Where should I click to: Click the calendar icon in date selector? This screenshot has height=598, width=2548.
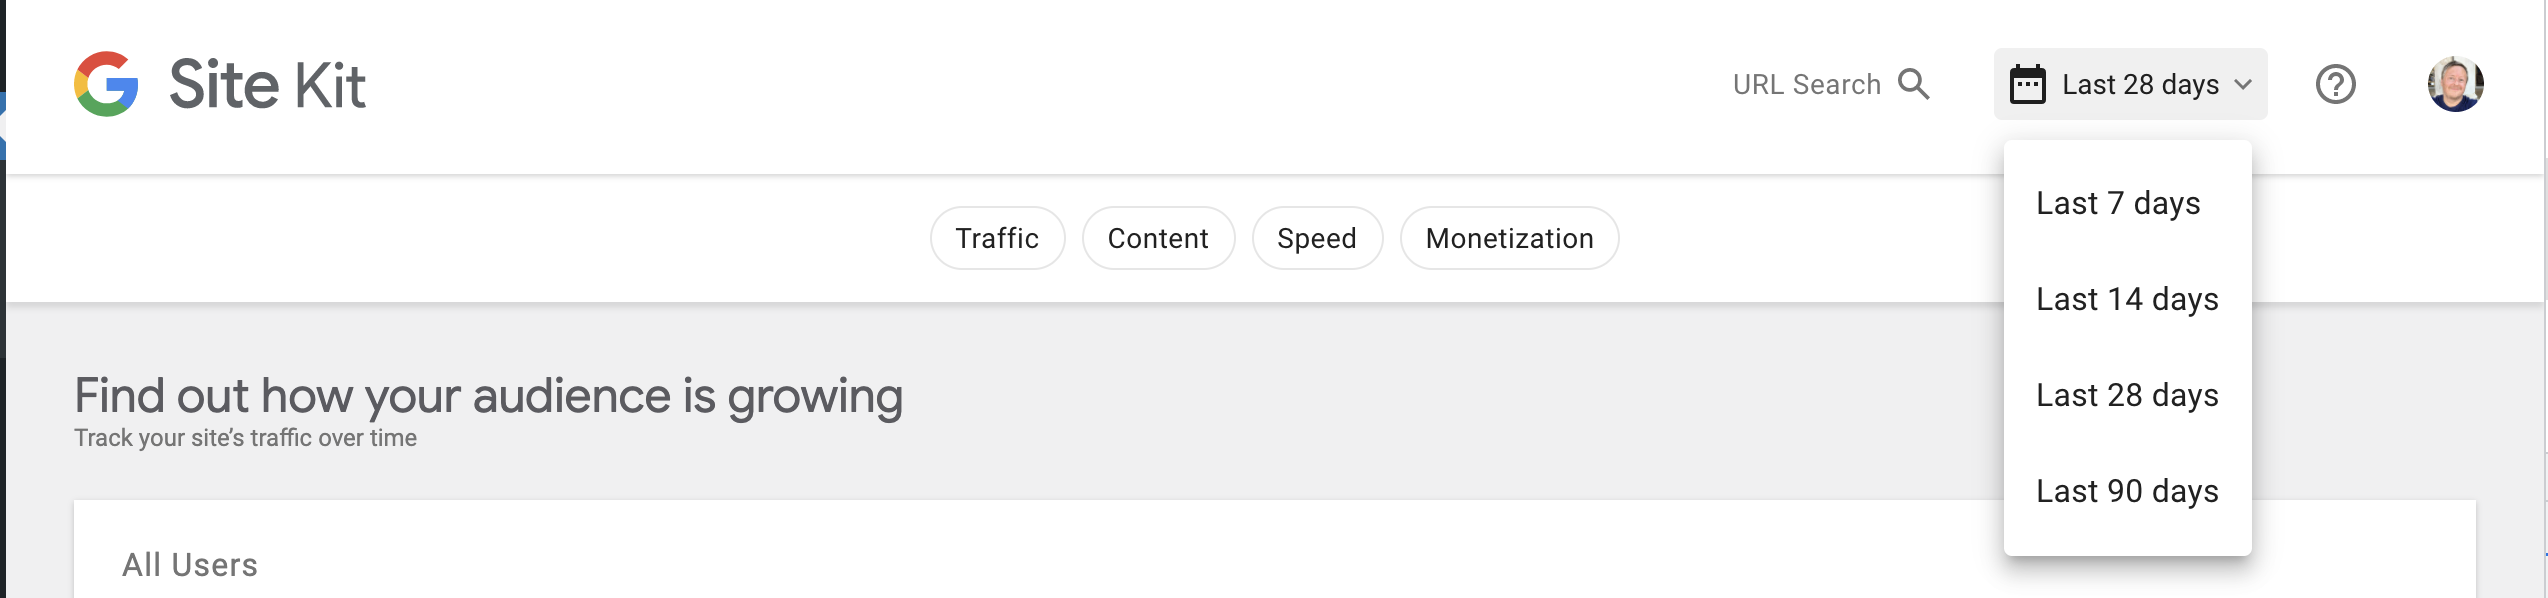tap(2027, 84)
